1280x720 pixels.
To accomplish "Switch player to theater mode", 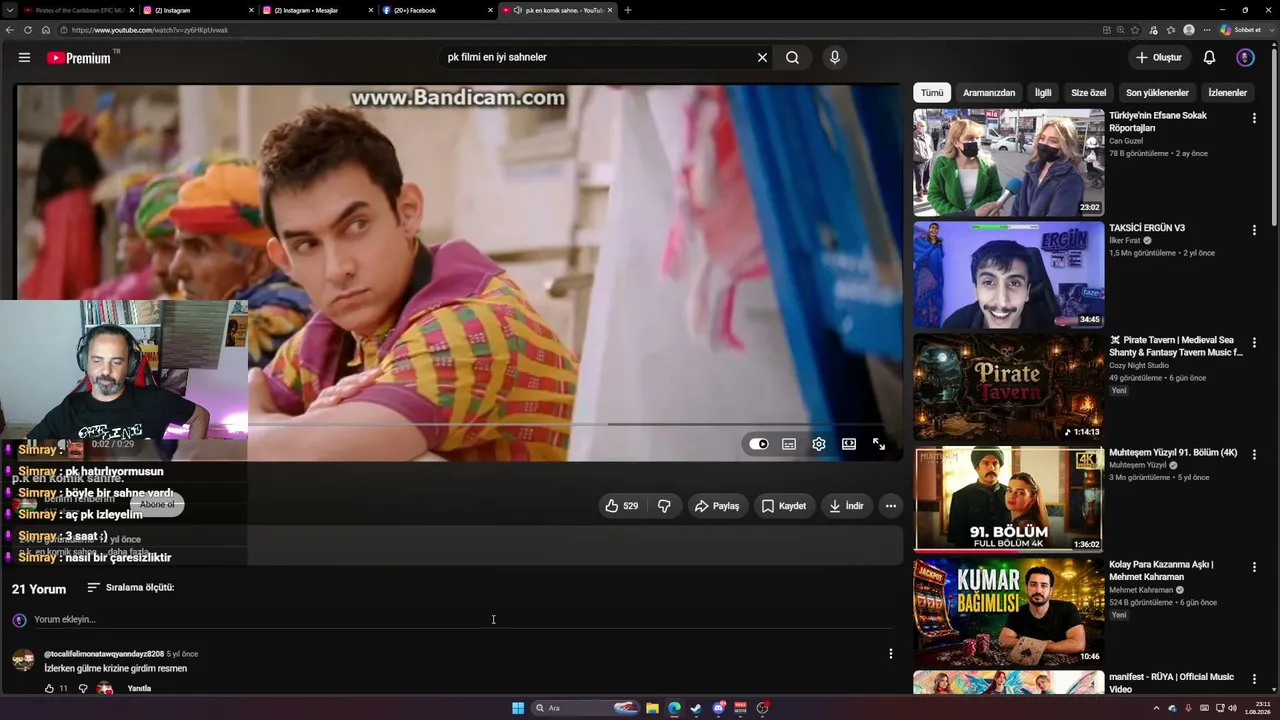I will point(849,444).
